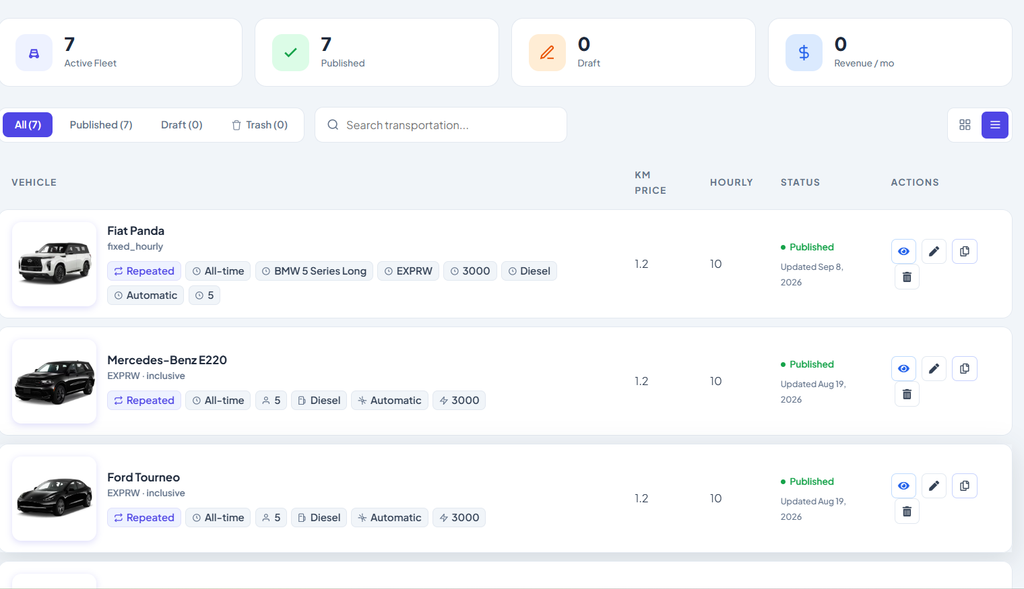
Task: Focus the Search transportation field
Action: click(x=441, y=125)
